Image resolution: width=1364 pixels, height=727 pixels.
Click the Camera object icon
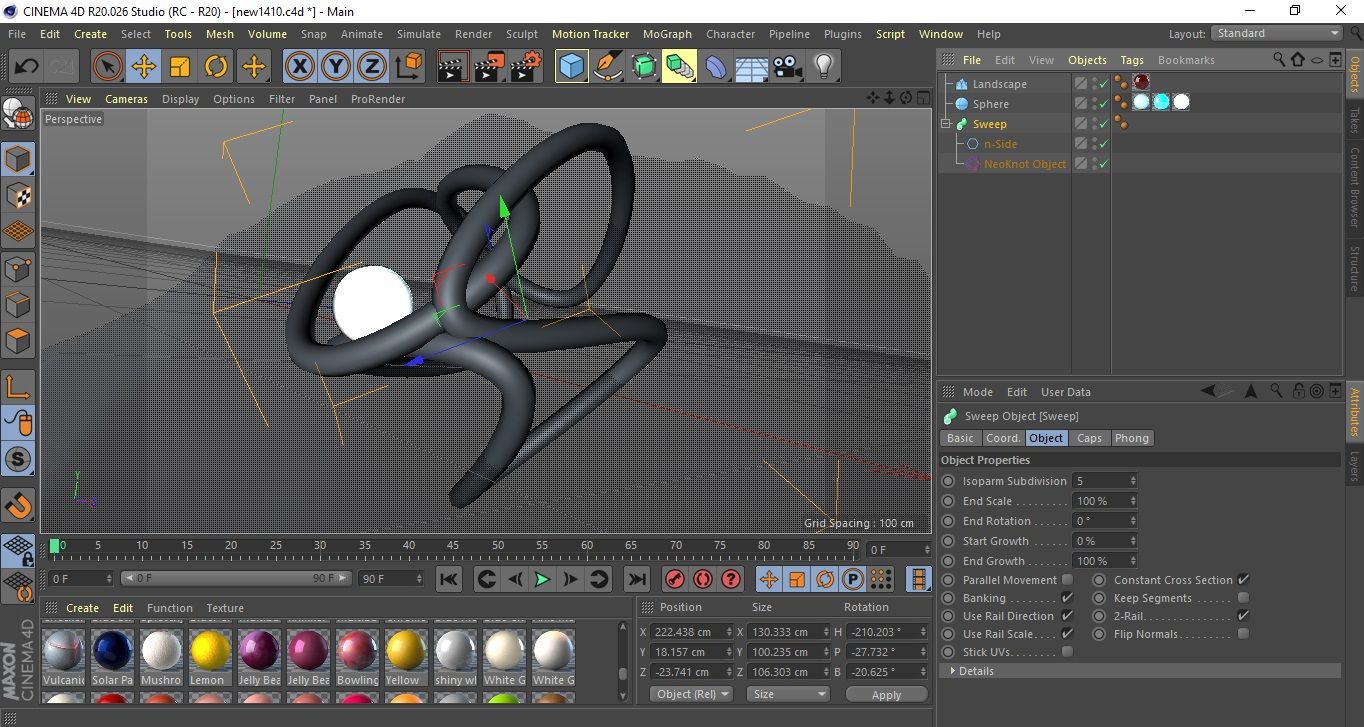click(x=787, y=67)
